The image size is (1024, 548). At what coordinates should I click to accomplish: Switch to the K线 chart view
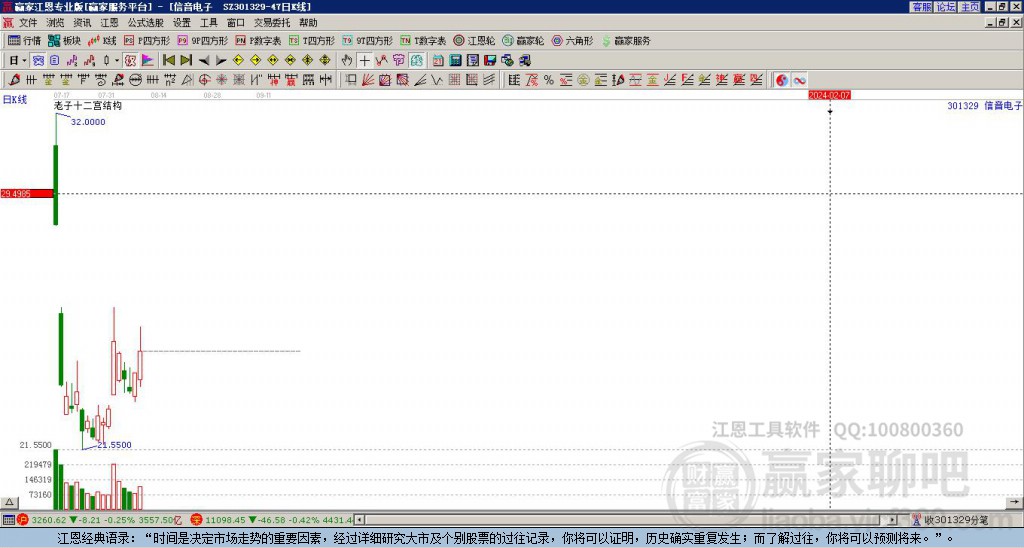[x=102, y=40]
